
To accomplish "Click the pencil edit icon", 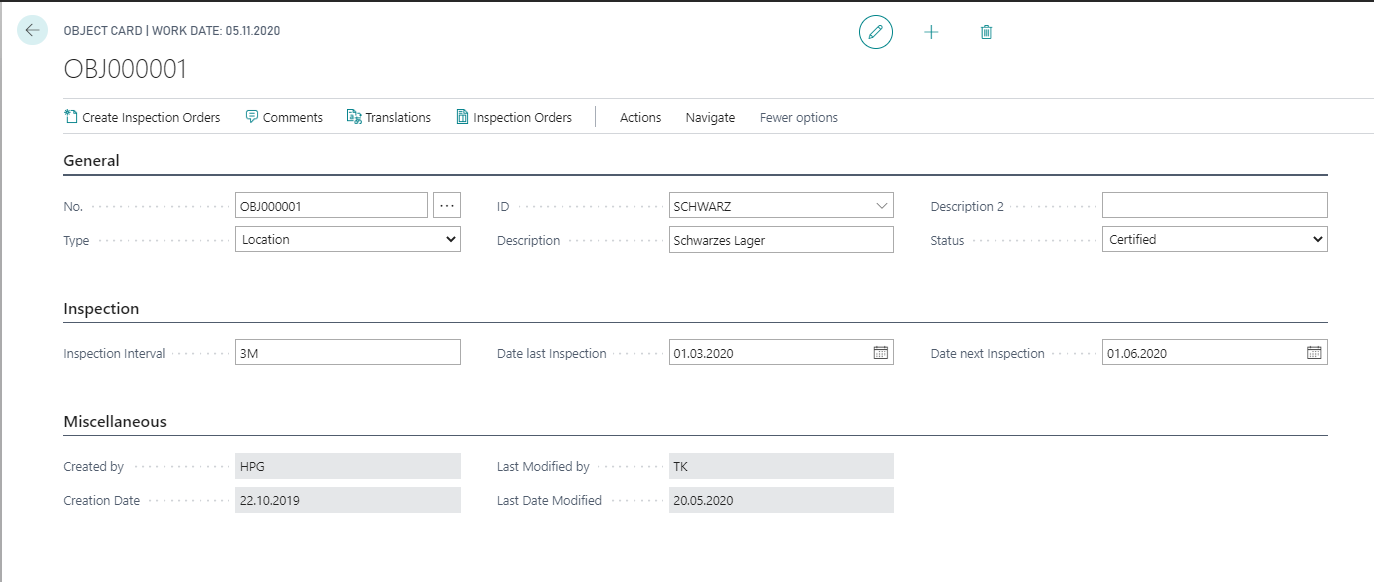I will coord(876,33).
